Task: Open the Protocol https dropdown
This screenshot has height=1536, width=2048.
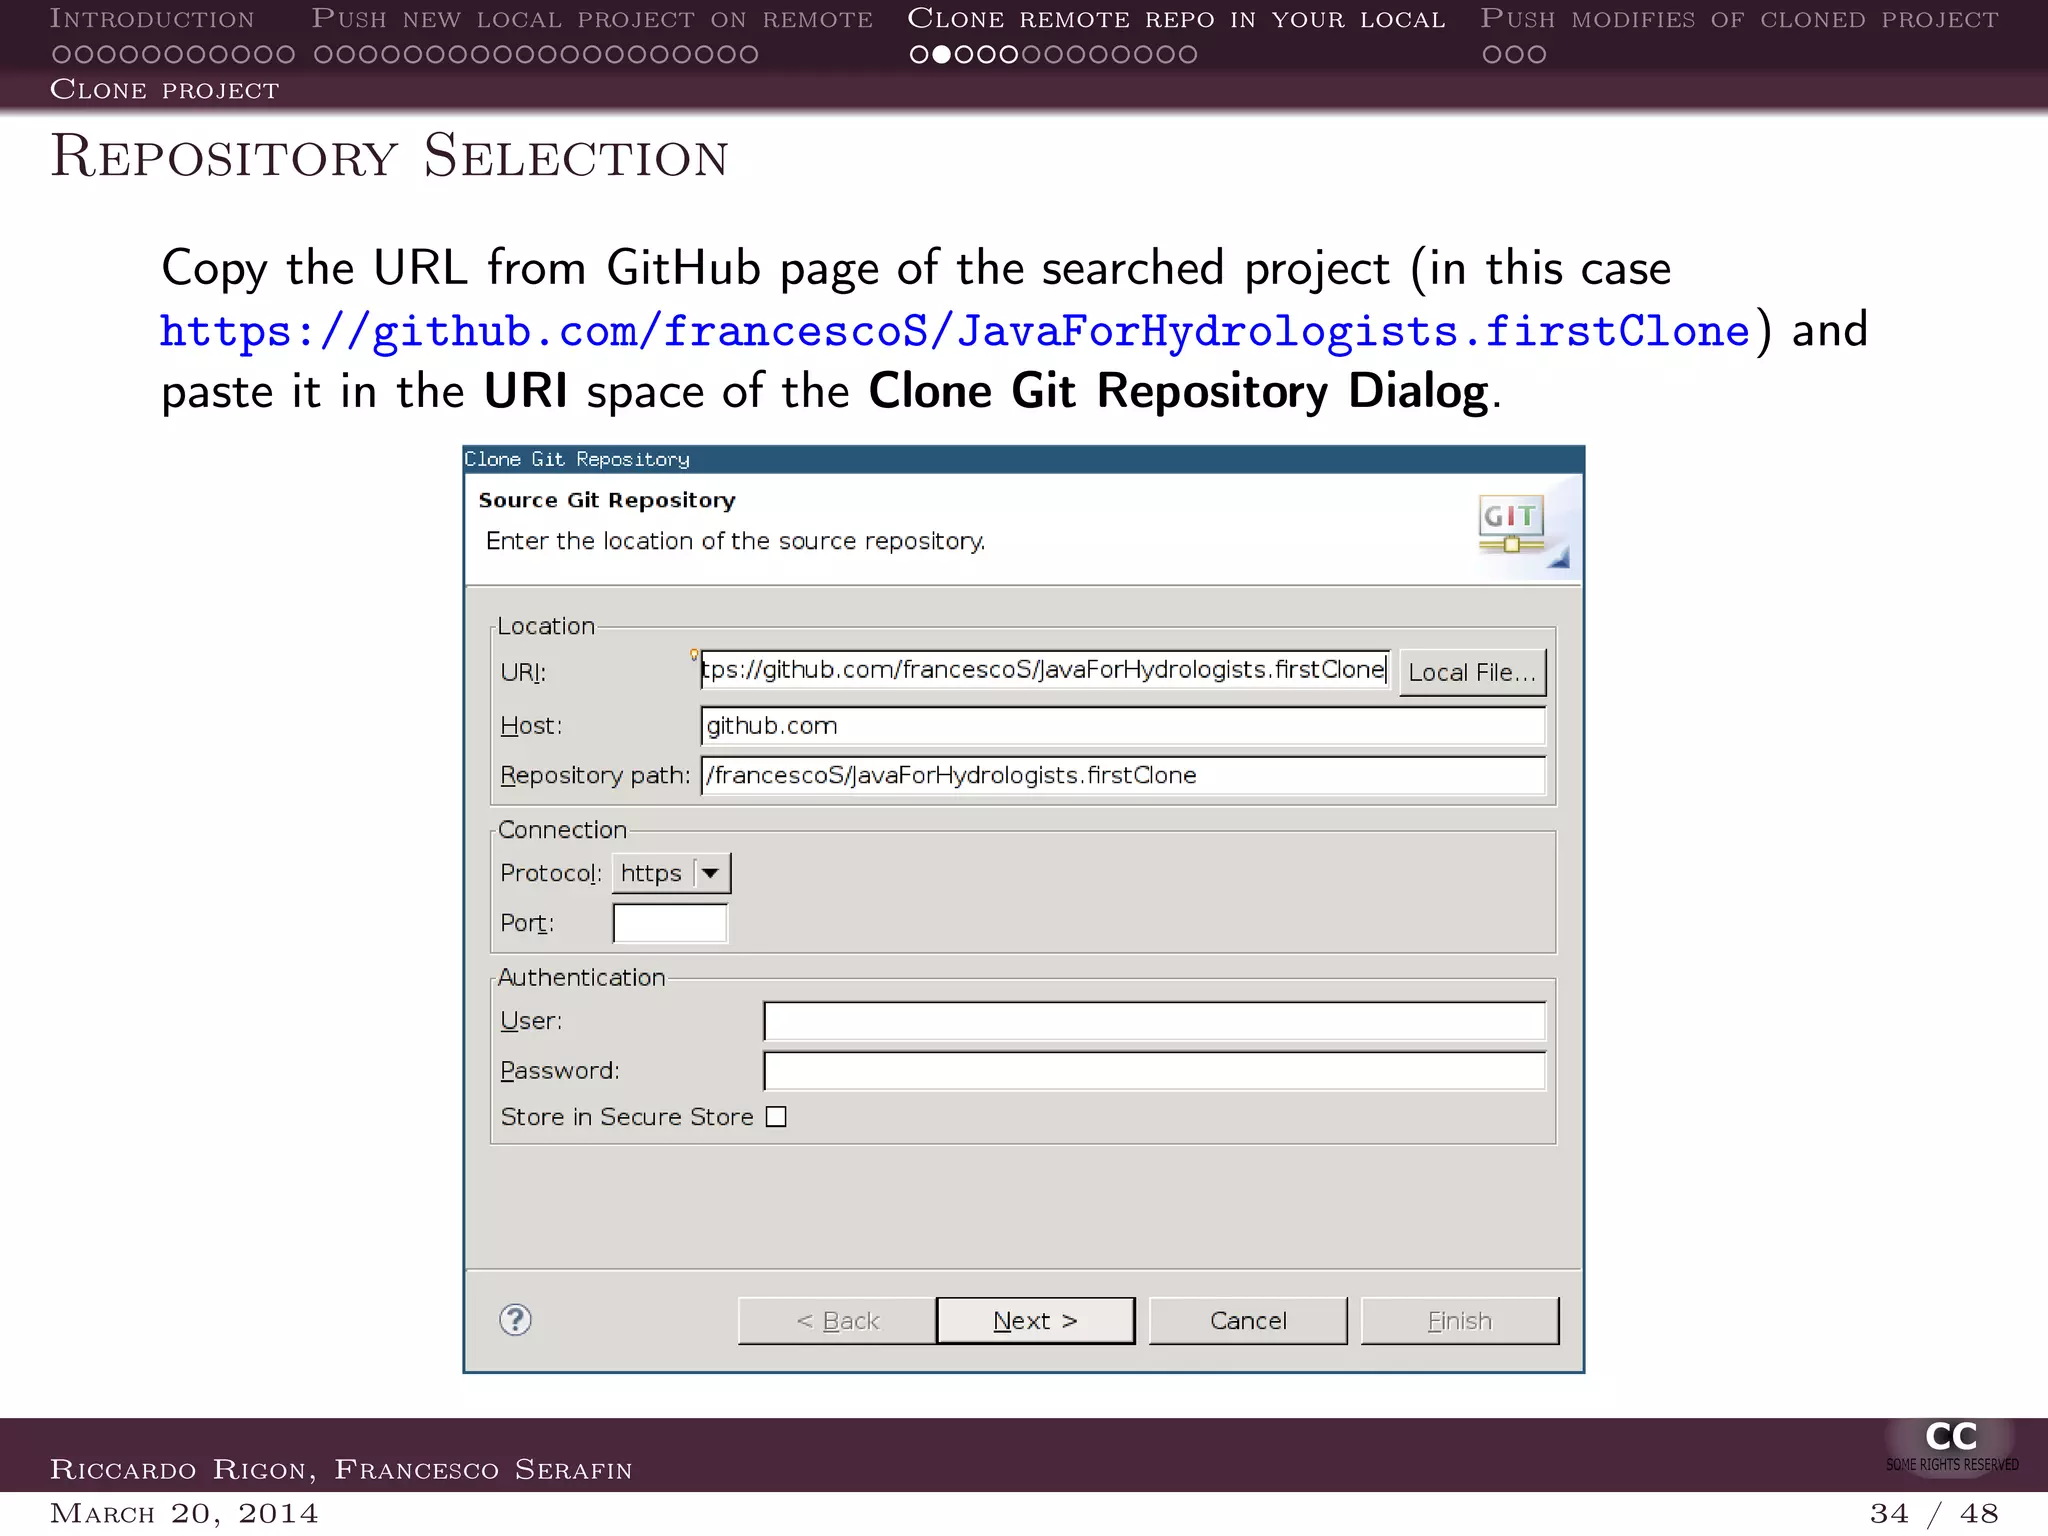Action: click(x=671, y=873)
